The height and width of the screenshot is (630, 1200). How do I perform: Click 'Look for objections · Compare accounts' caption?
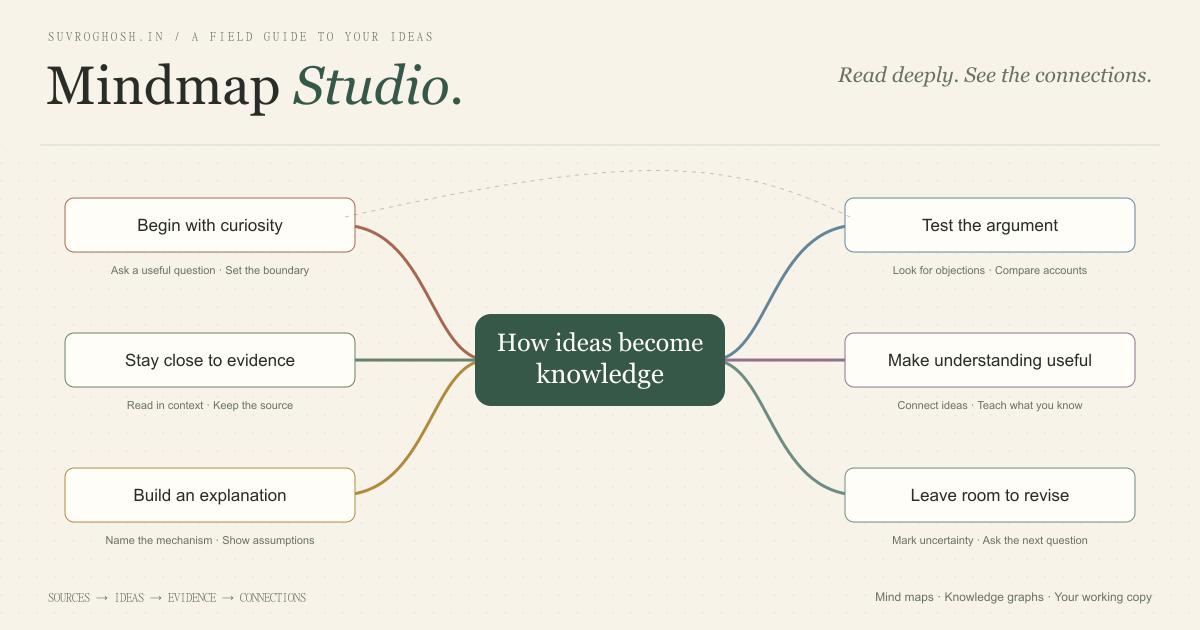point(990,270)
